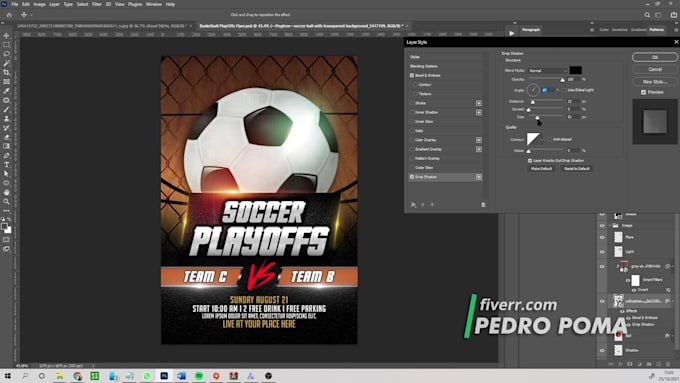This screenshot has height=383, width=680.
Task: Enable the Outer Glow checkbox
Action: 412,167
